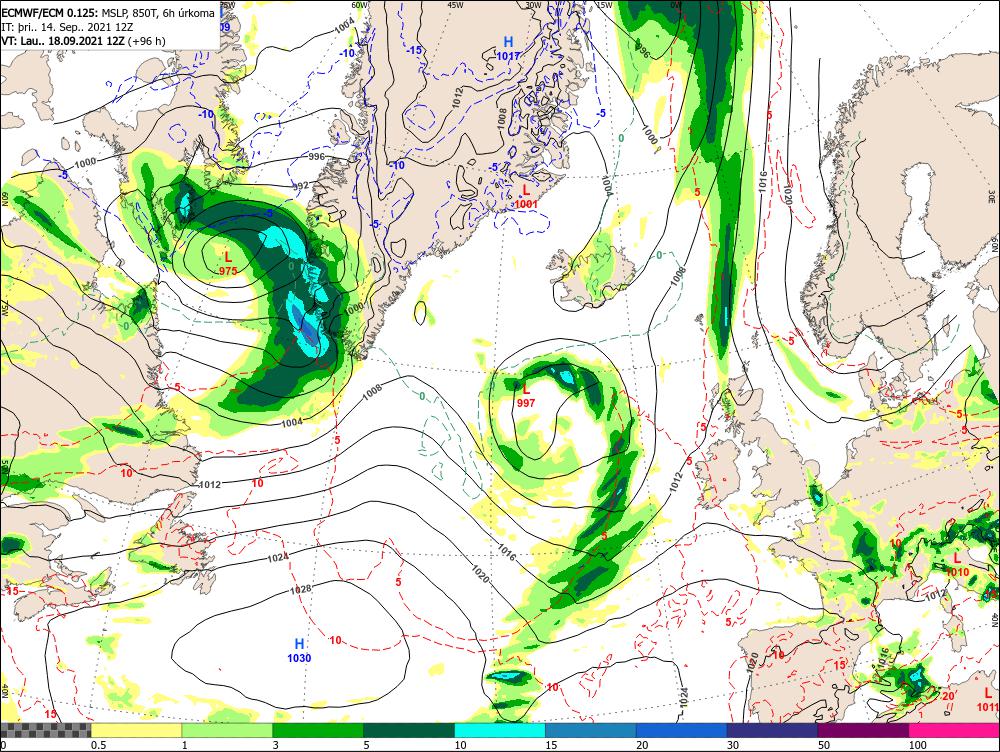Click the cyan 10–15 legend swatch
This screenshot has width=1000, height=752.
click(500, 730)
